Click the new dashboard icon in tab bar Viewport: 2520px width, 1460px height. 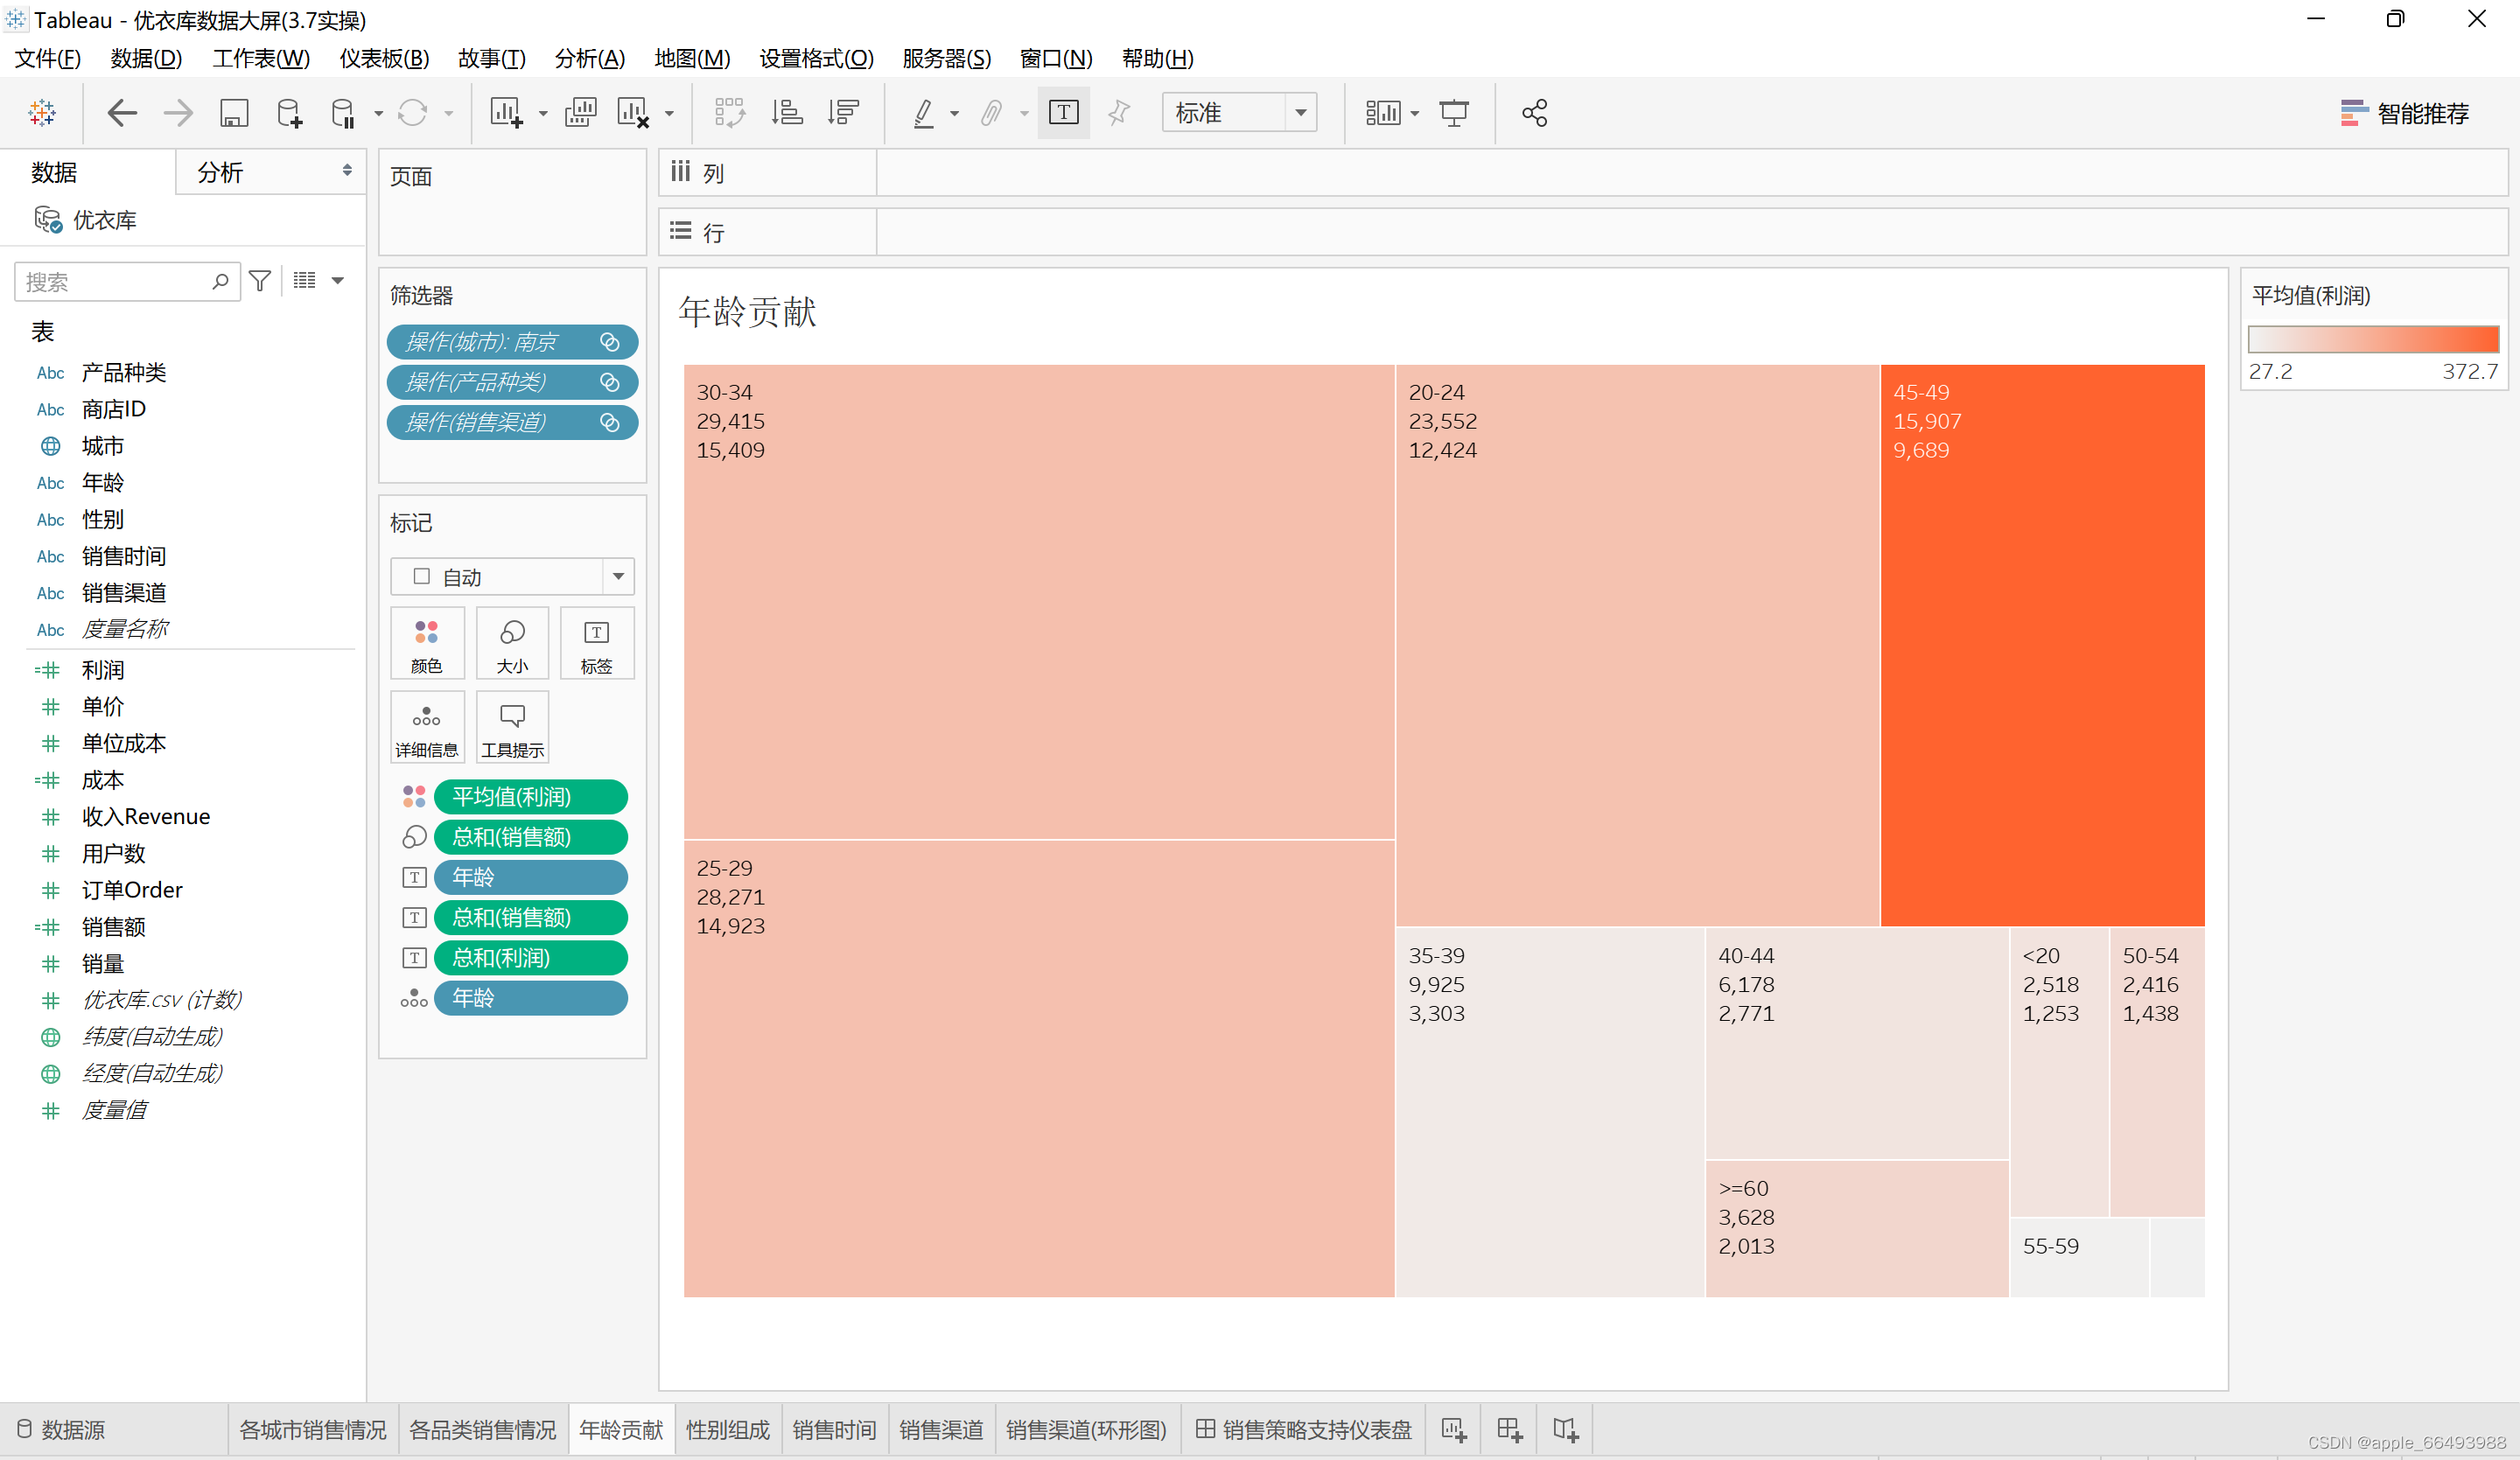pos(1509,1429)
